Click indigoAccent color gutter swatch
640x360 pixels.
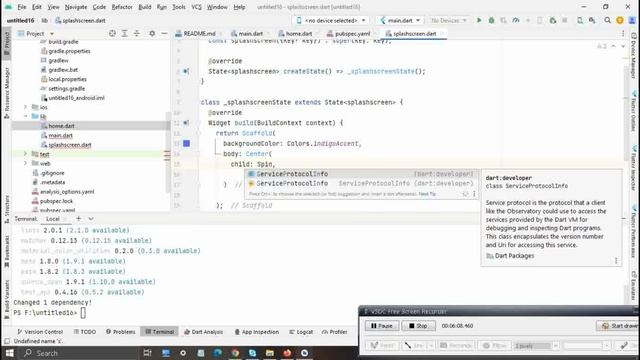187,143
